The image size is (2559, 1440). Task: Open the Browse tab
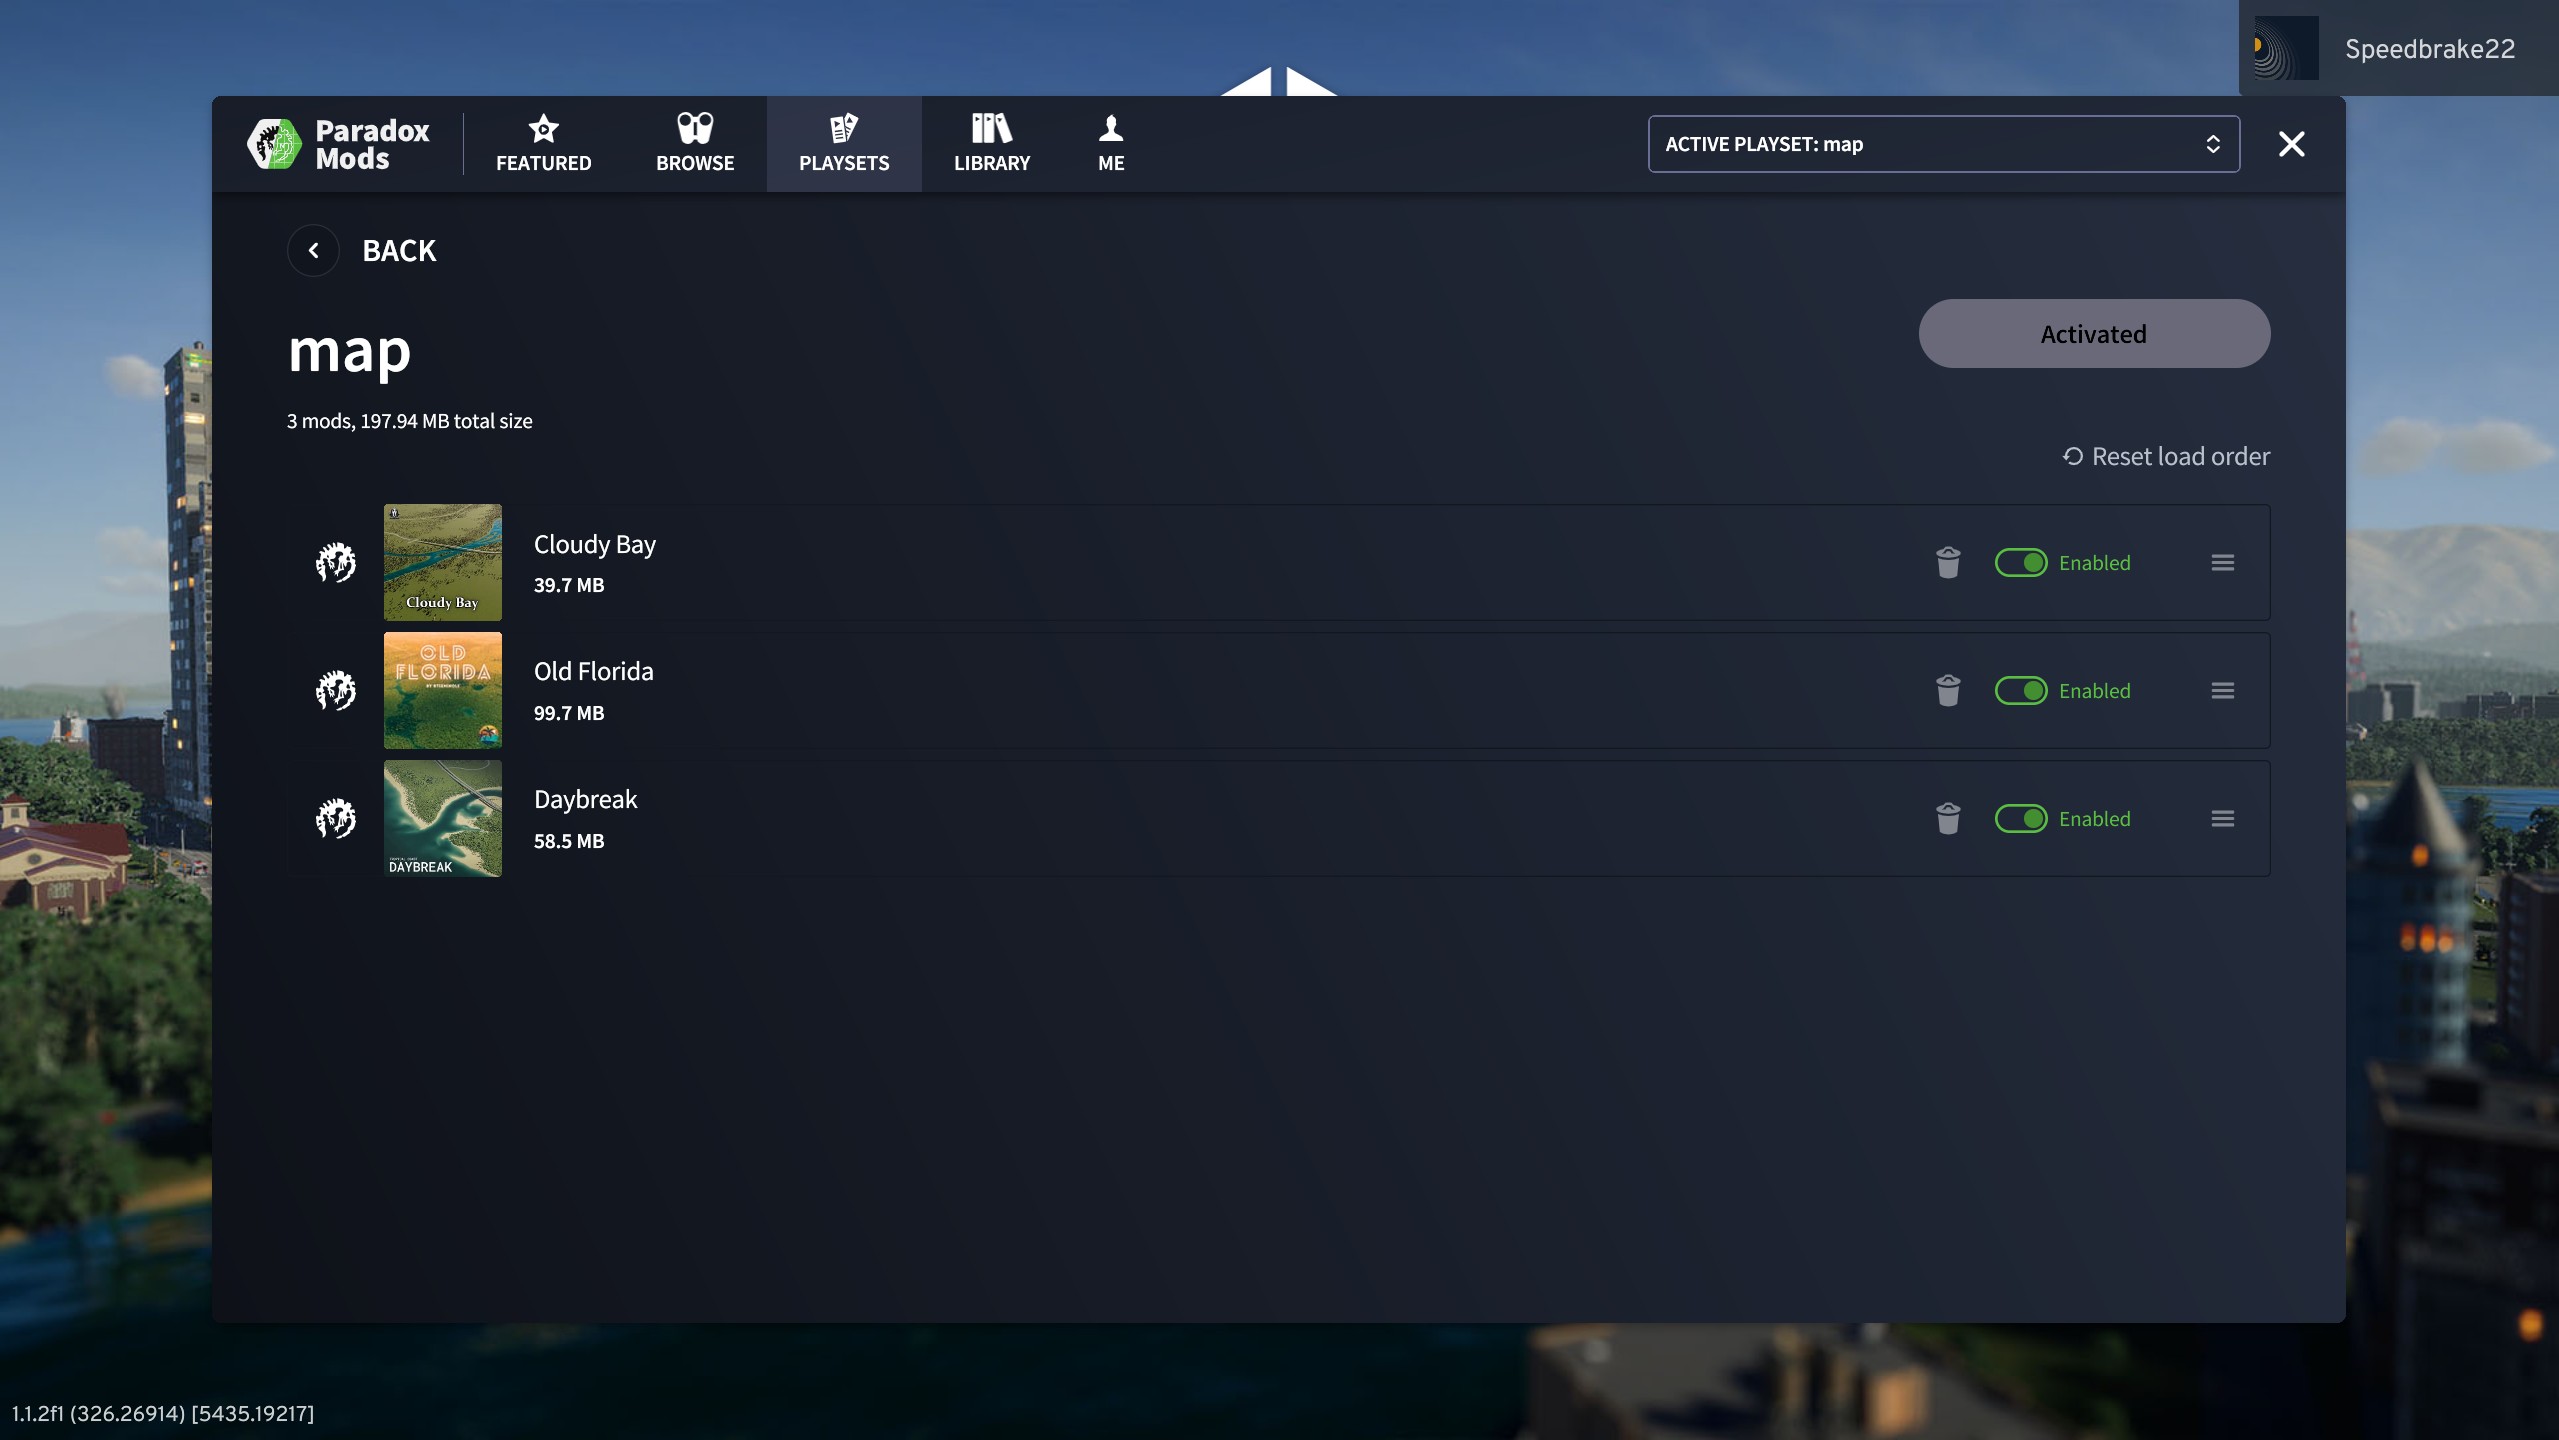(694, 143)
